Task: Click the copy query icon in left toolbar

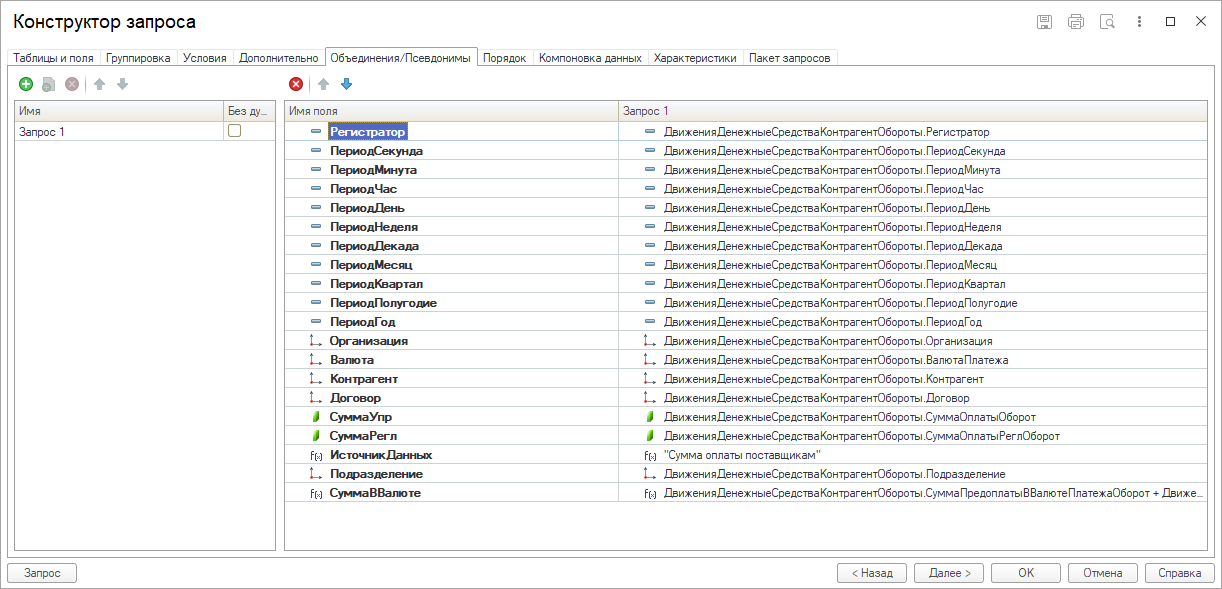Action: (48, 84)
